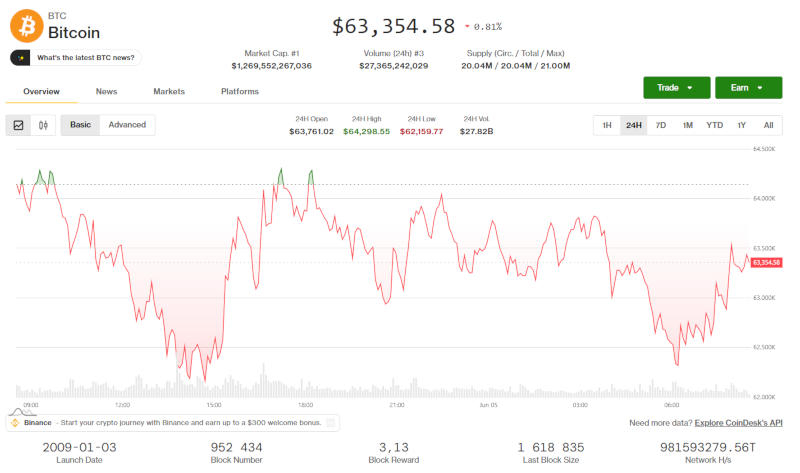Click the Market Cap value $1,269,552,267,036
This screenshot has height=473, width=800.
[271, 66]
